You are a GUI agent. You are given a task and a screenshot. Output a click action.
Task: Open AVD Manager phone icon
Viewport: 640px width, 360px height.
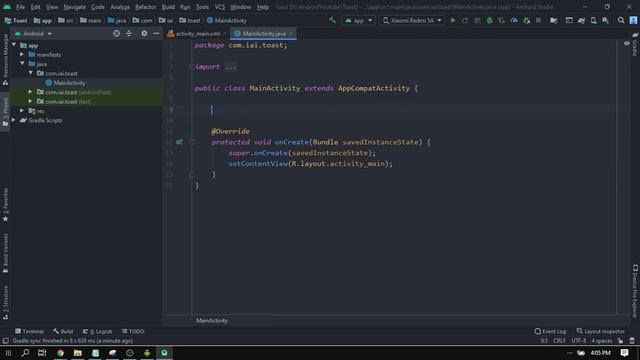(593, 20)
